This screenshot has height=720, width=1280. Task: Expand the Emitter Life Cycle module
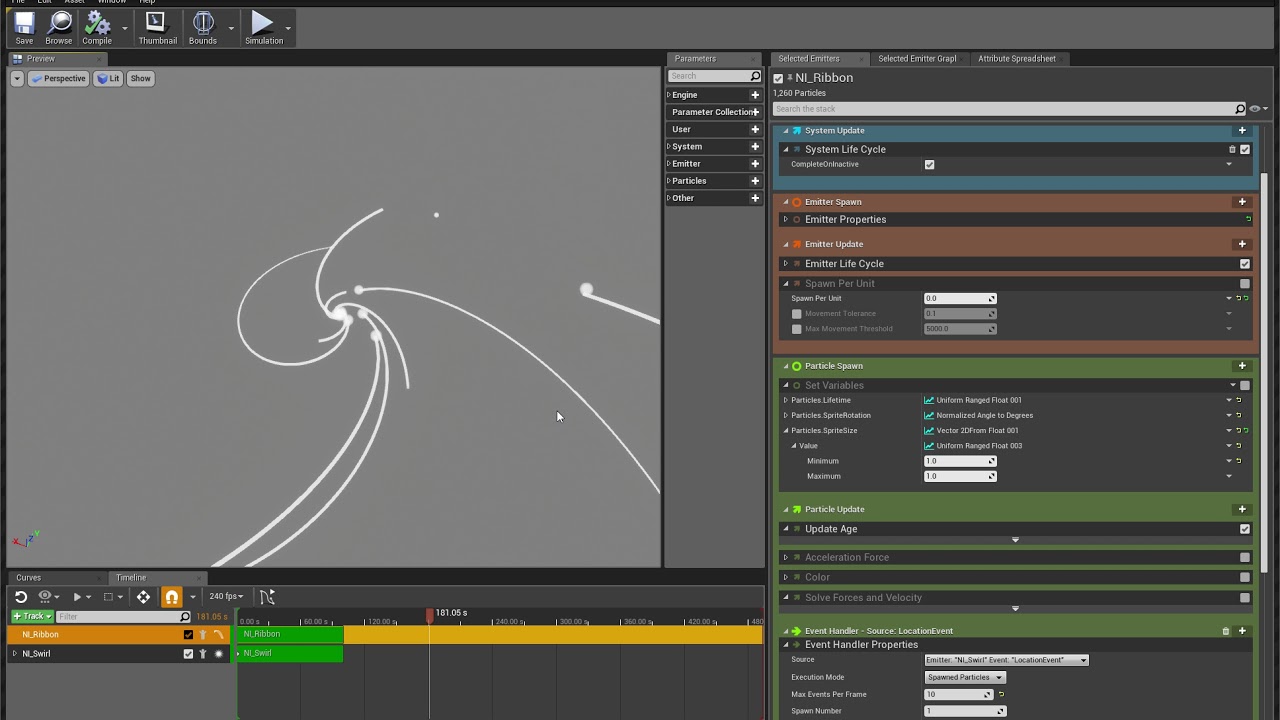(785, 264)
